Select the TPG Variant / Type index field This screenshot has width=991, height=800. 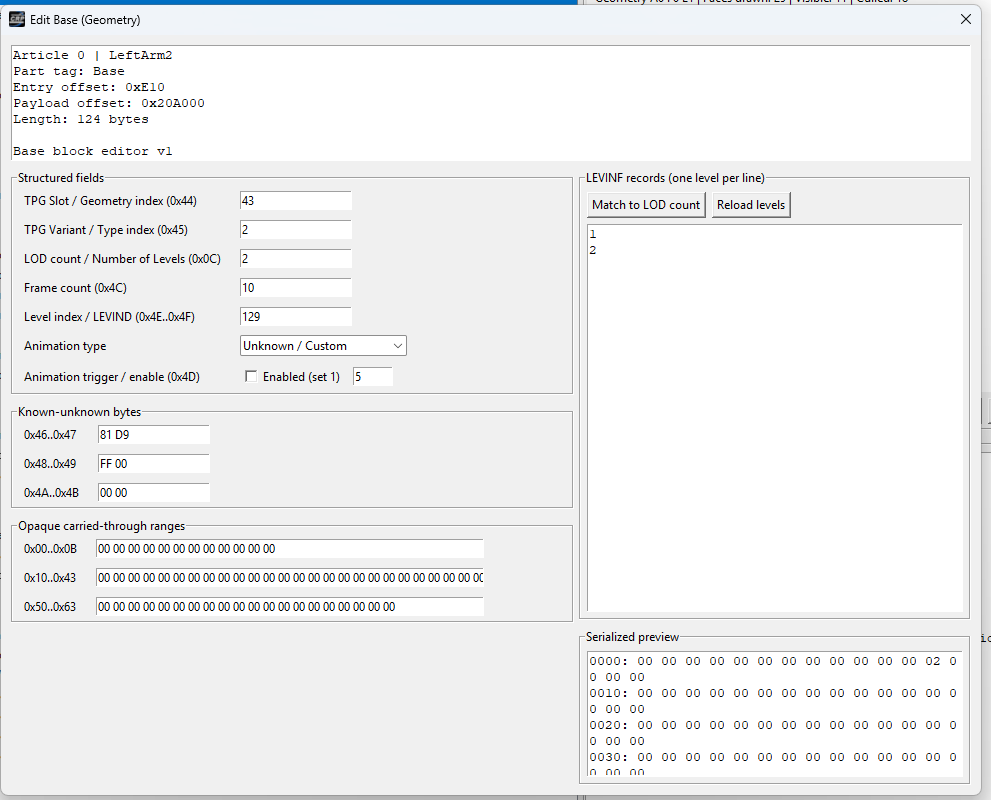(295, 230)
